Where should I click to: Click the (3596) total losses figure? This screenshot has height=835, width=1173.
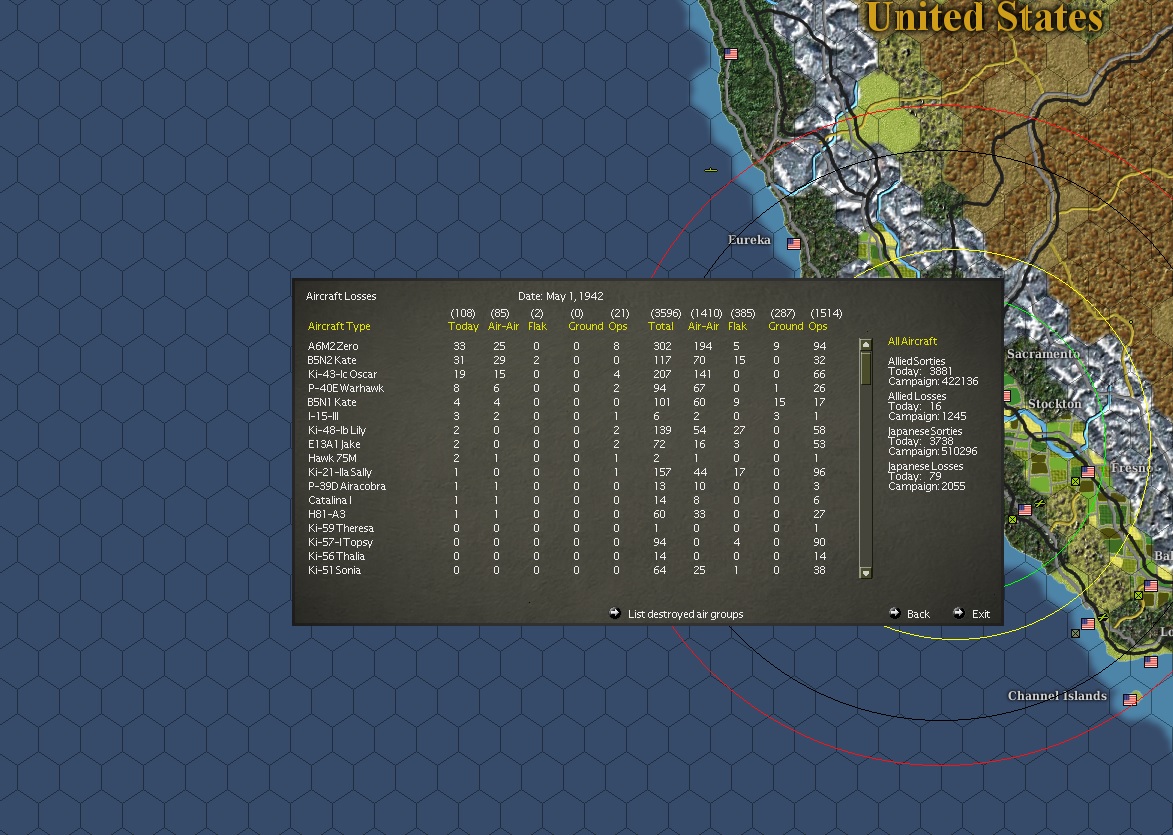(x=665, y=313)
